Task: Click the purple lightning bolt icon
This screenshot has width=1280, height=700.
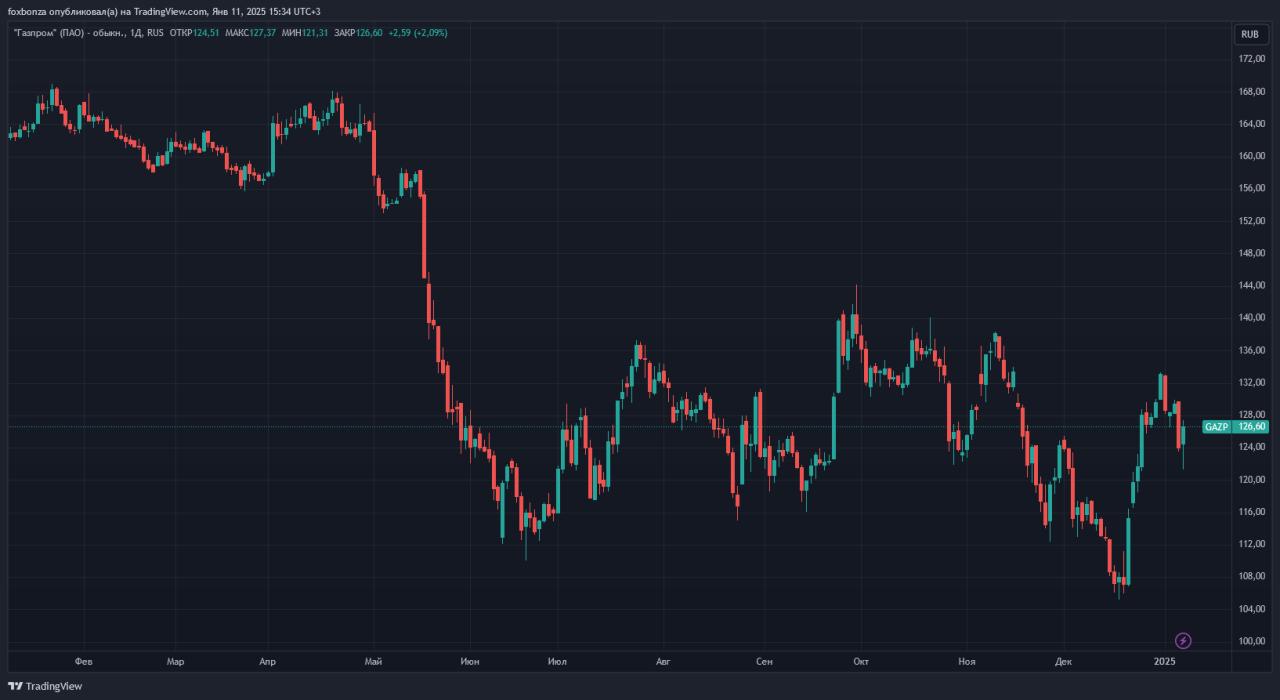Action: tap(1183, 640)
